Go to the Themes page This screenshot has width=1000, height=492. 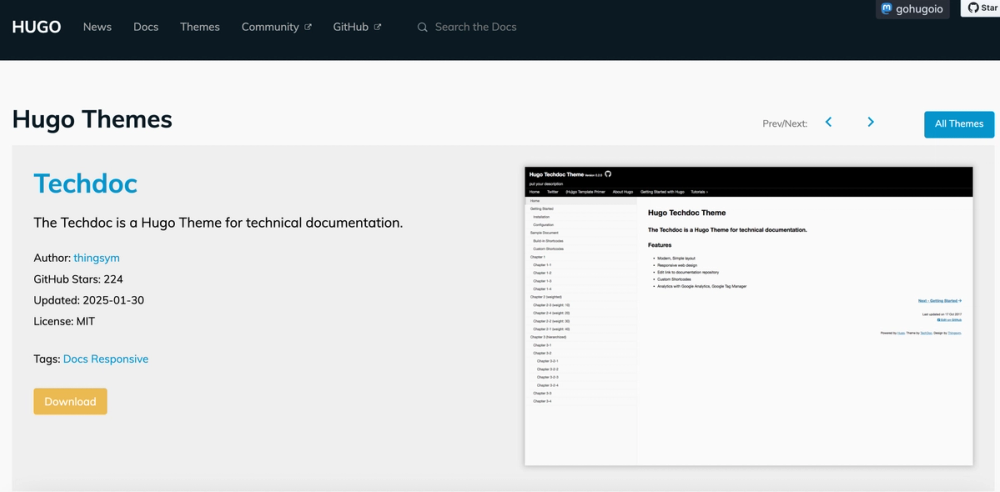pos(200,27)
